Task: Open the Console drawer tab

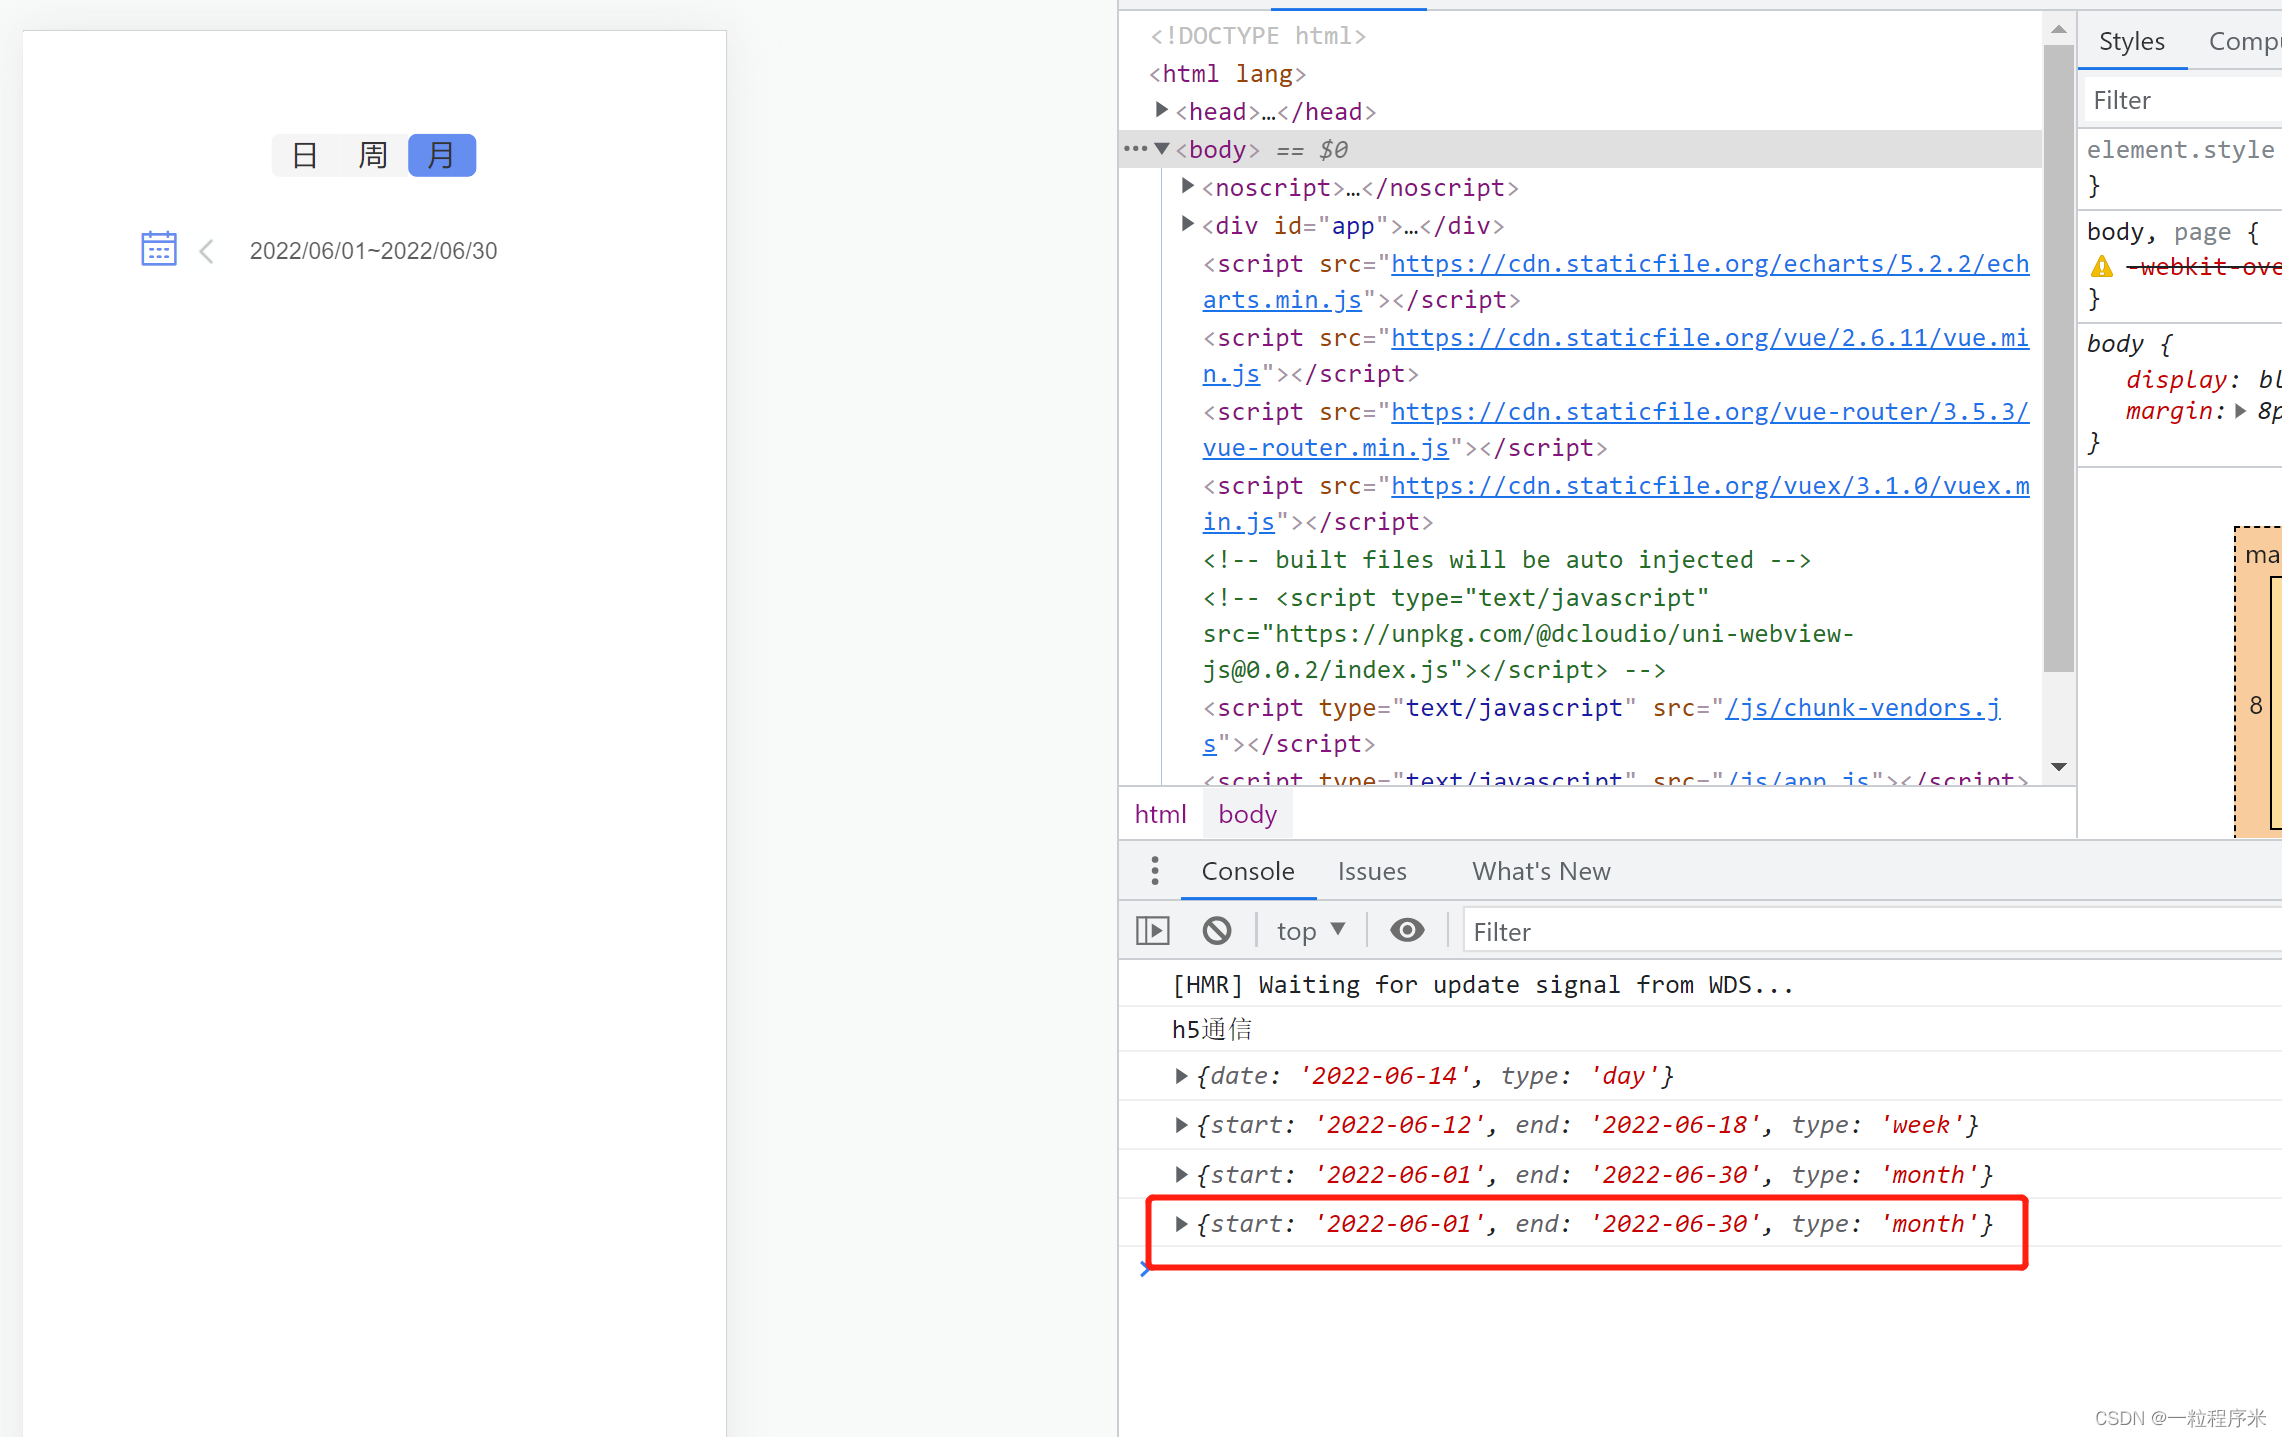Action: 1247,871
